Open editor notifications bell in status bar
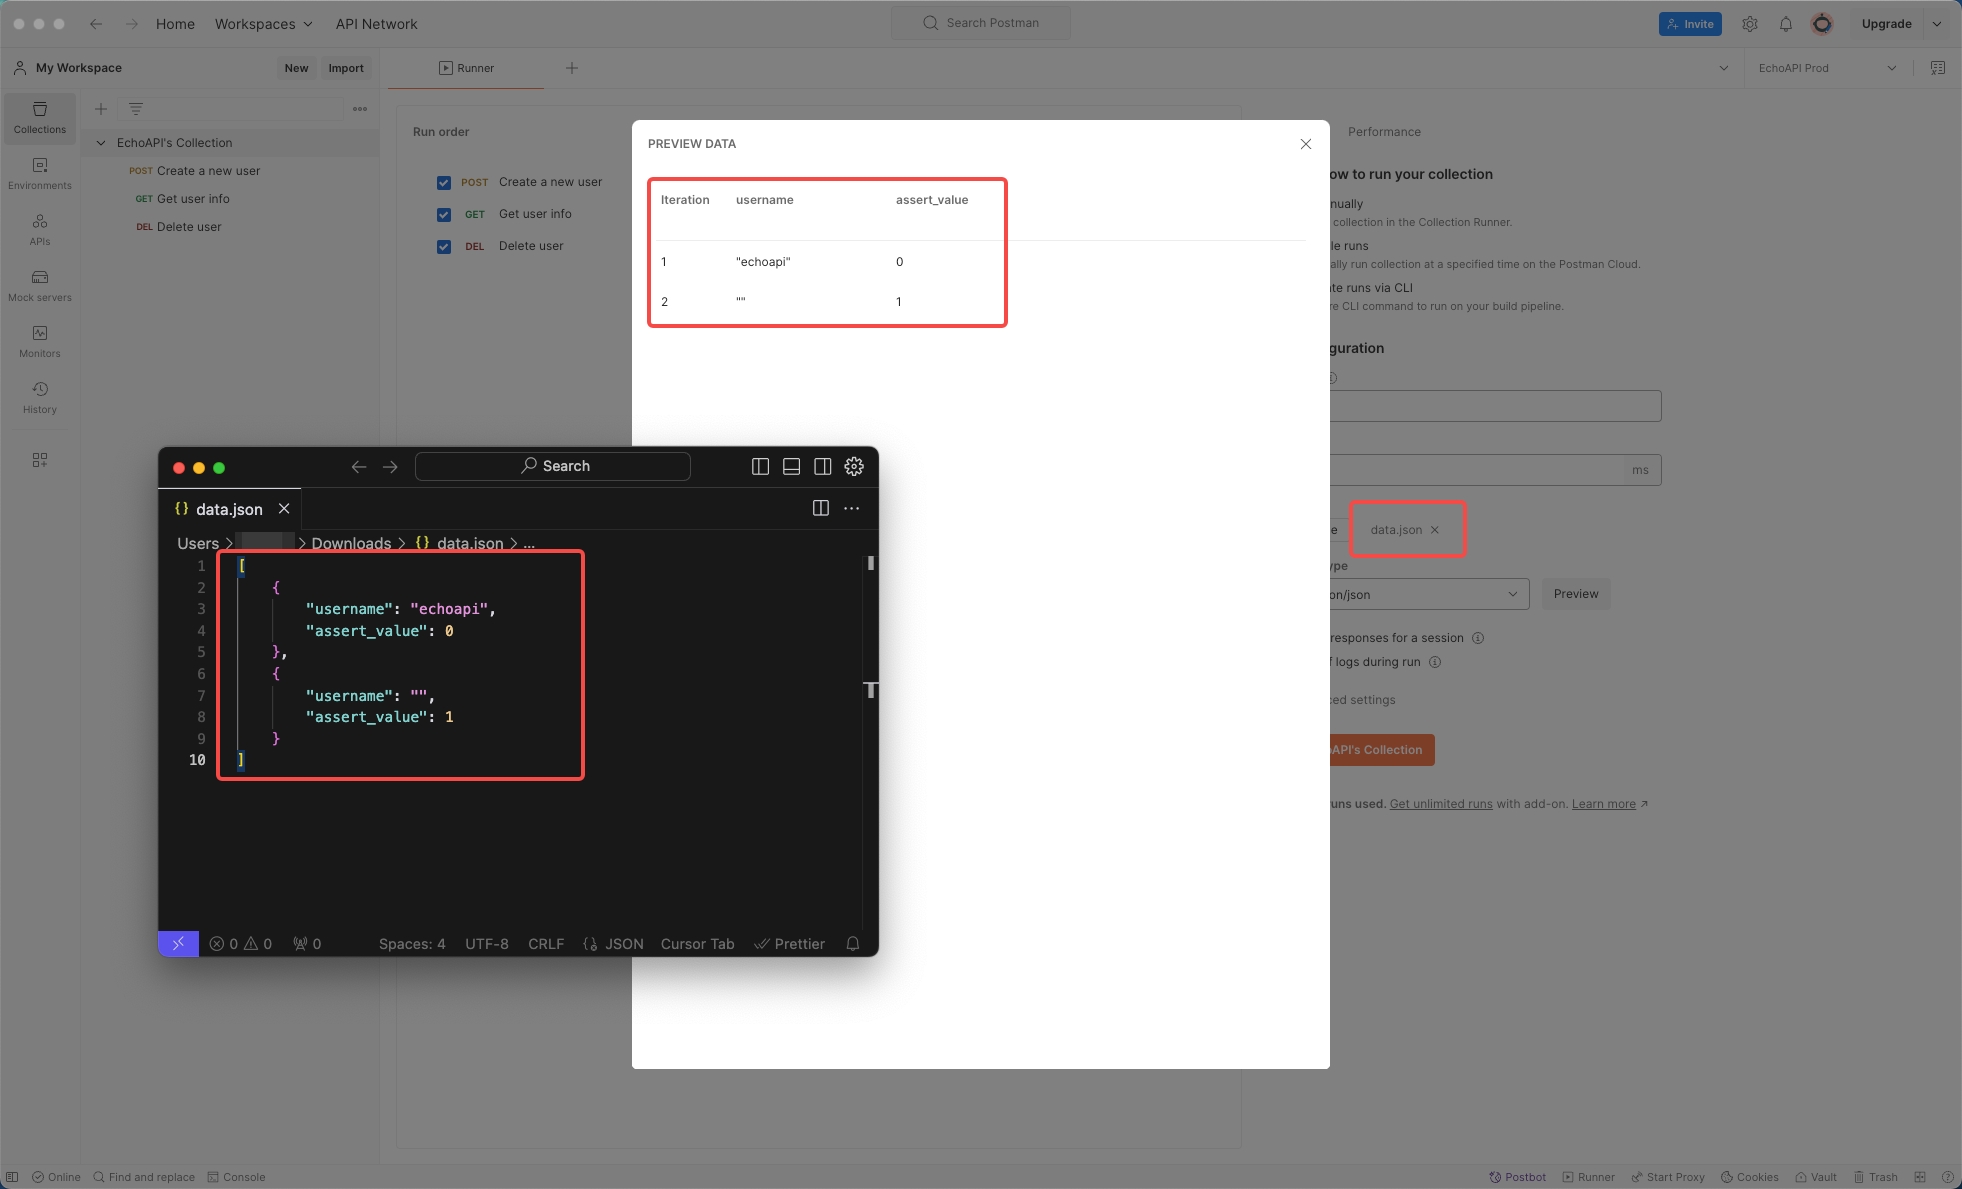The image size is (1962, 1189). (x=853, y=944)
